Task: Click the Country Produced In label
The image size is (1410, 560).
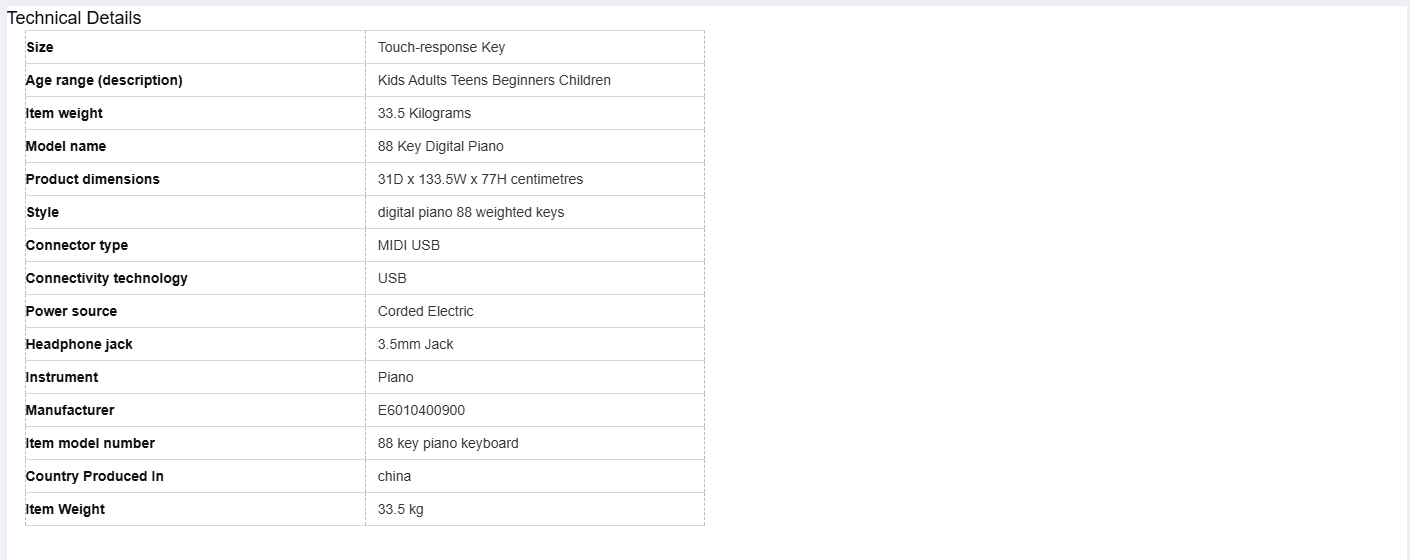Action: (95, 476)
